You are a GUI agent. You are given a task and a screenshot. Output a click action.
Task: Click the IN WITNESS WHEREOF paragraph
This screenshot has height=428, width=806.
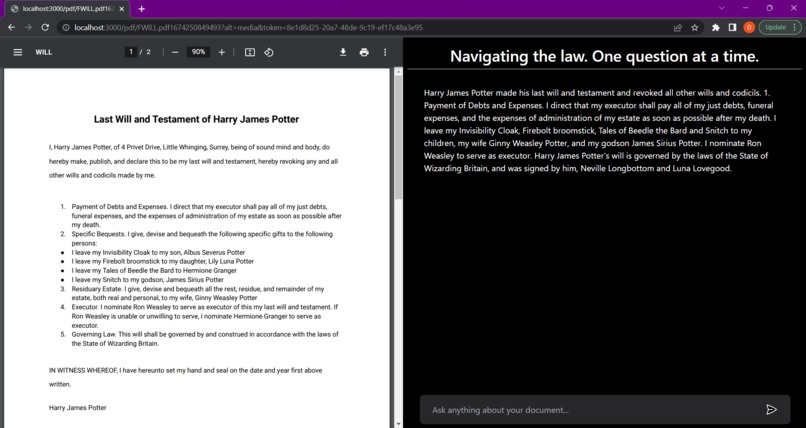[186, 377]
